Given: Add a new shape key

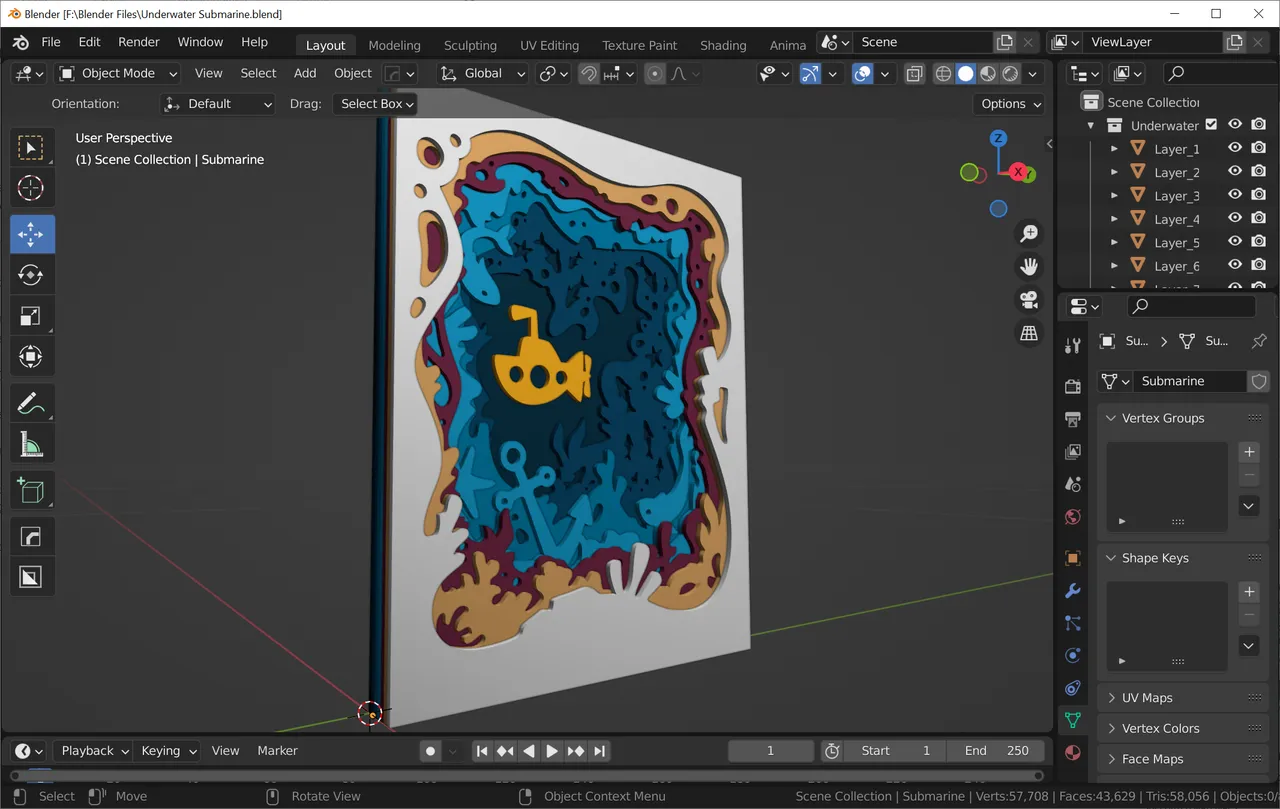Looking at the screenshot, I should click(x=1249, y=592).
